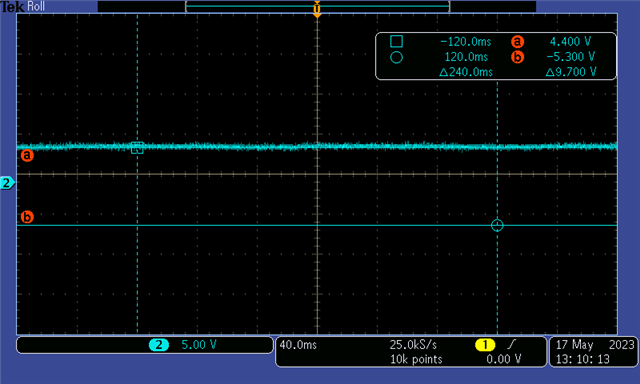Click the 10k points record length readout
640x384 pixels.
pos(416,359)
